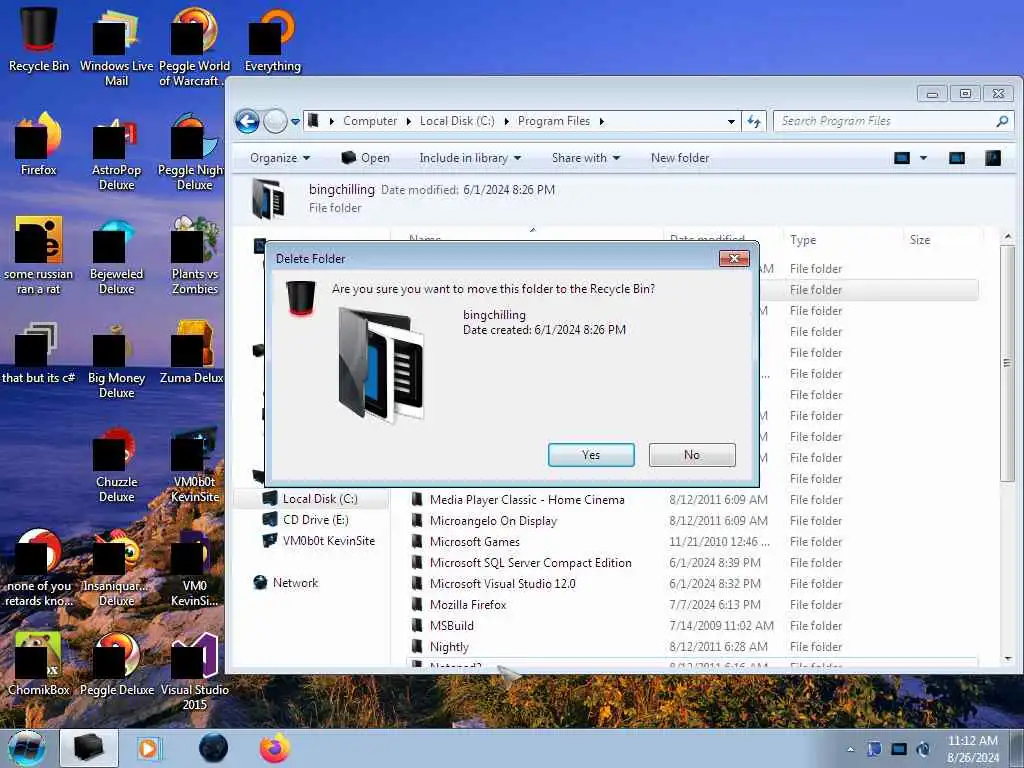Click the AstroPop Deluxe desktop icon

(116, 152)
